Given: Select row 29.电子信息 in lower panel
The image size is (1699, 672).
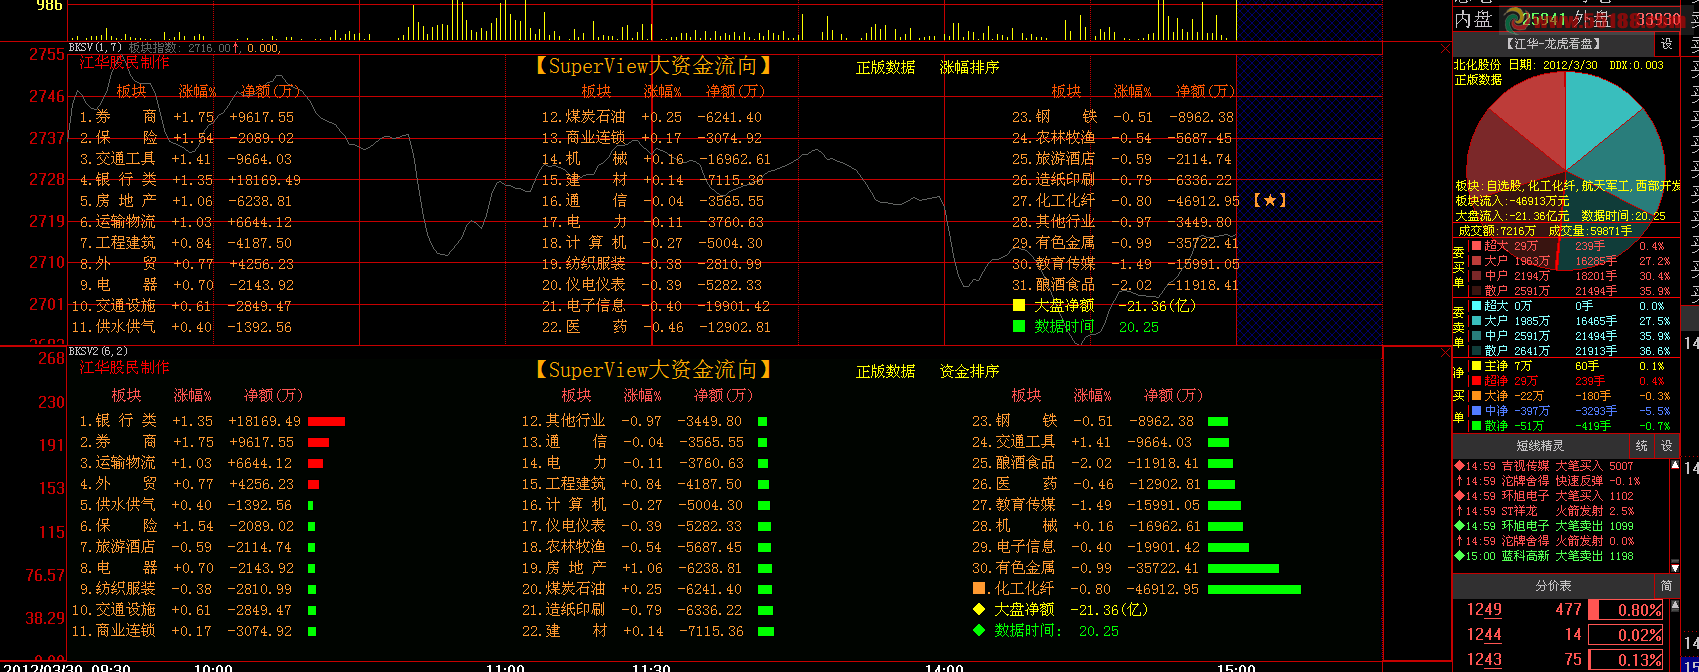Looking at the screenshot, I should point(1110,547).
